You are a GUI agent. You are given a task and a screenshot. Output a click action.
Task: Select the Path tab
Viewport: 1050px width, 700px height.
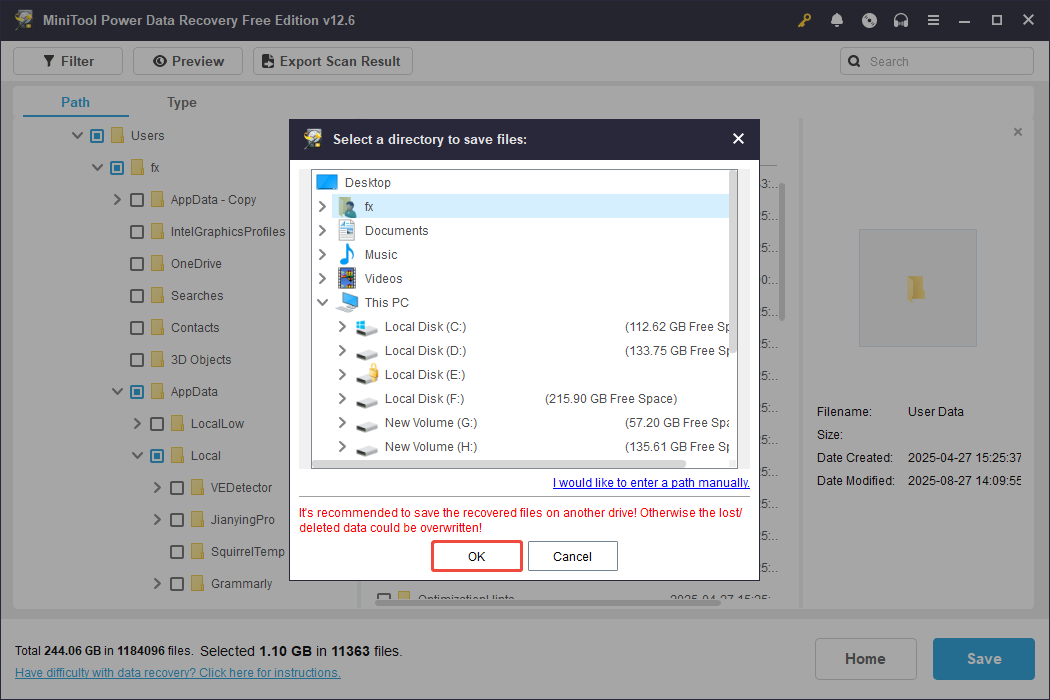tap(75, 102)
